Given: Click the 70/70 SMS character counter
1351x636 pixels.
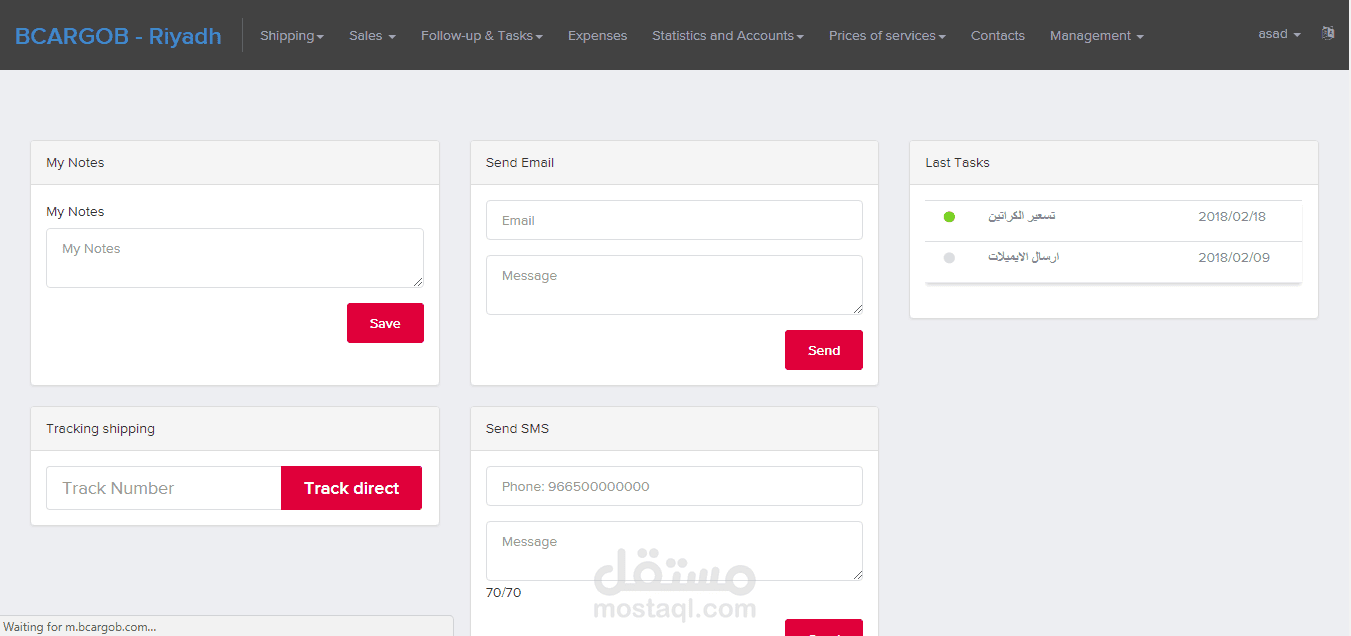Looking at the screenshot, I should click(503, 593).
